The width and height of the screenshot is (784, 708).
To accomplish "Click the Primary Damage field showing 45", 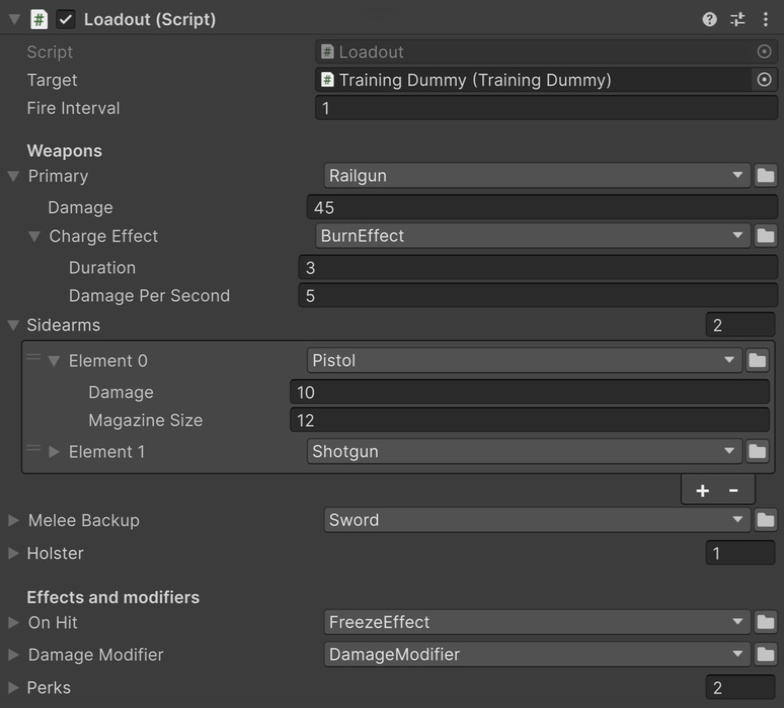I will [x=542, y=208].
